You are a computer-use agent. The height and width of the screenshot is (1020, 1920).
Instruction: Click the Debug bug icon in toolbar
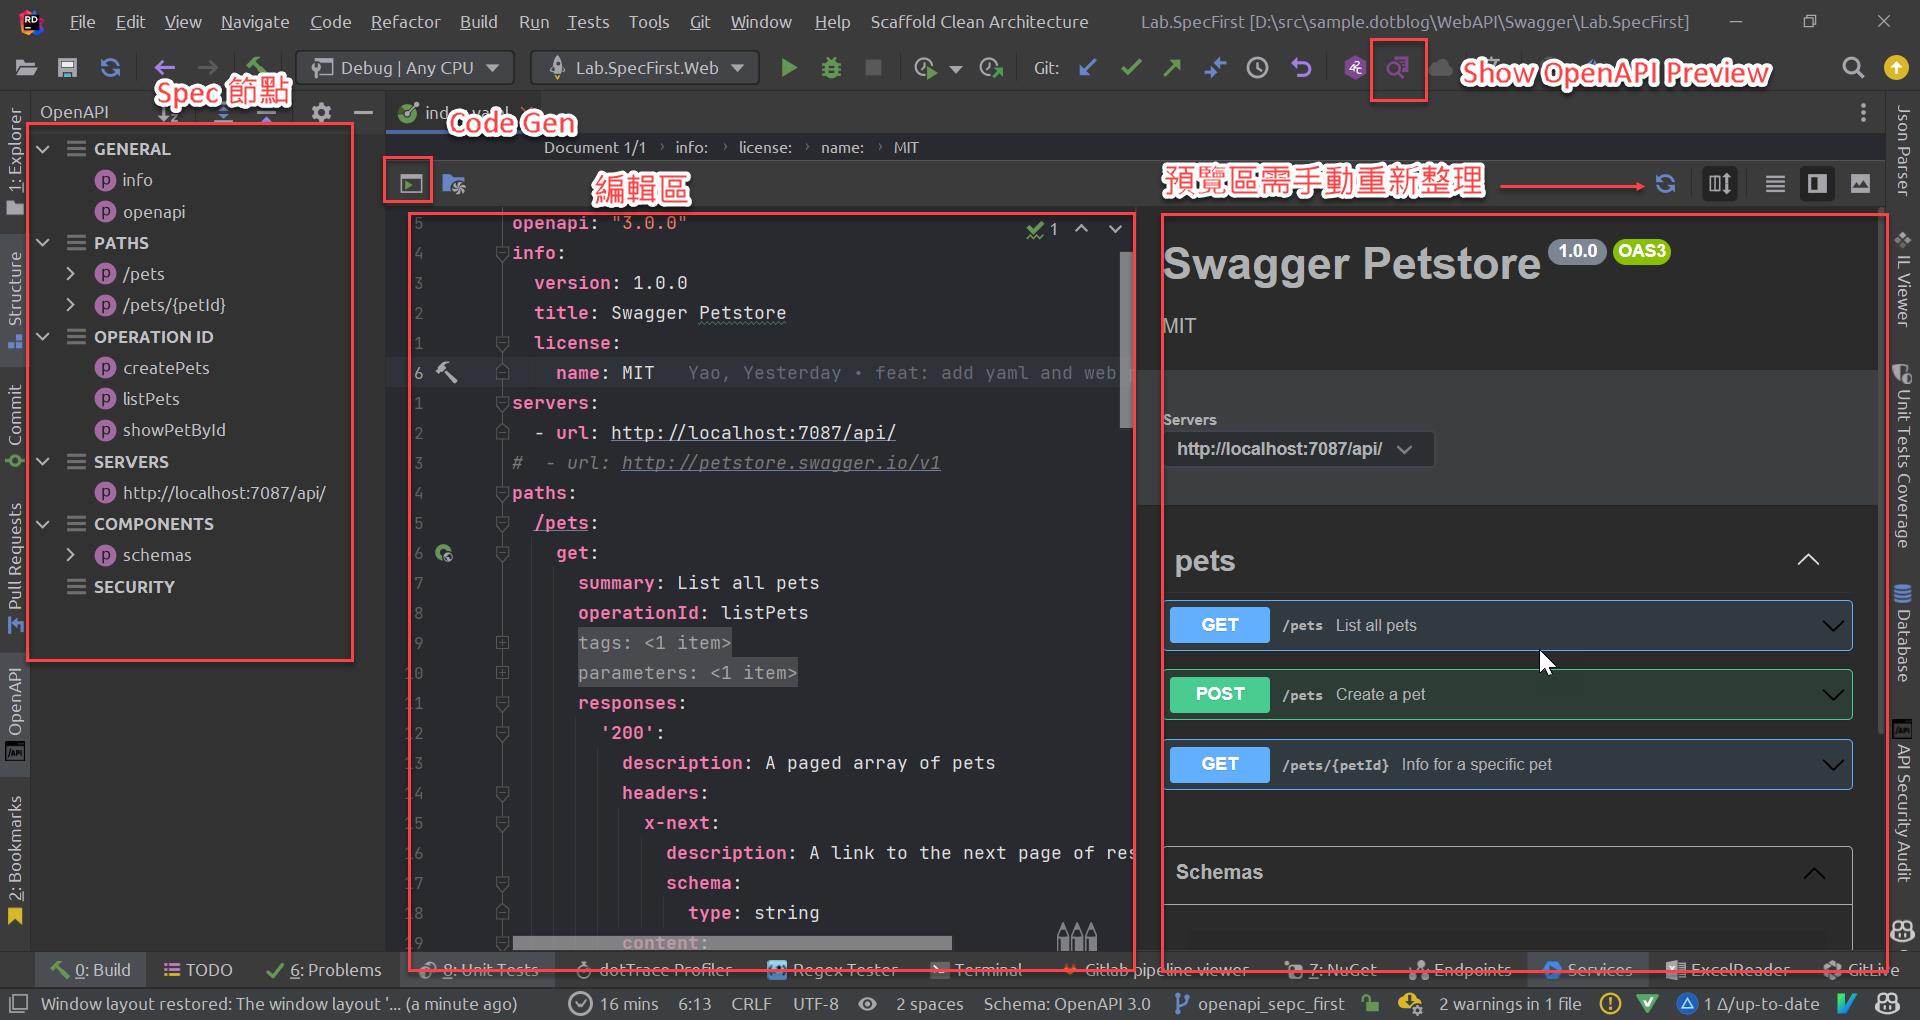[x=831, y=68]
